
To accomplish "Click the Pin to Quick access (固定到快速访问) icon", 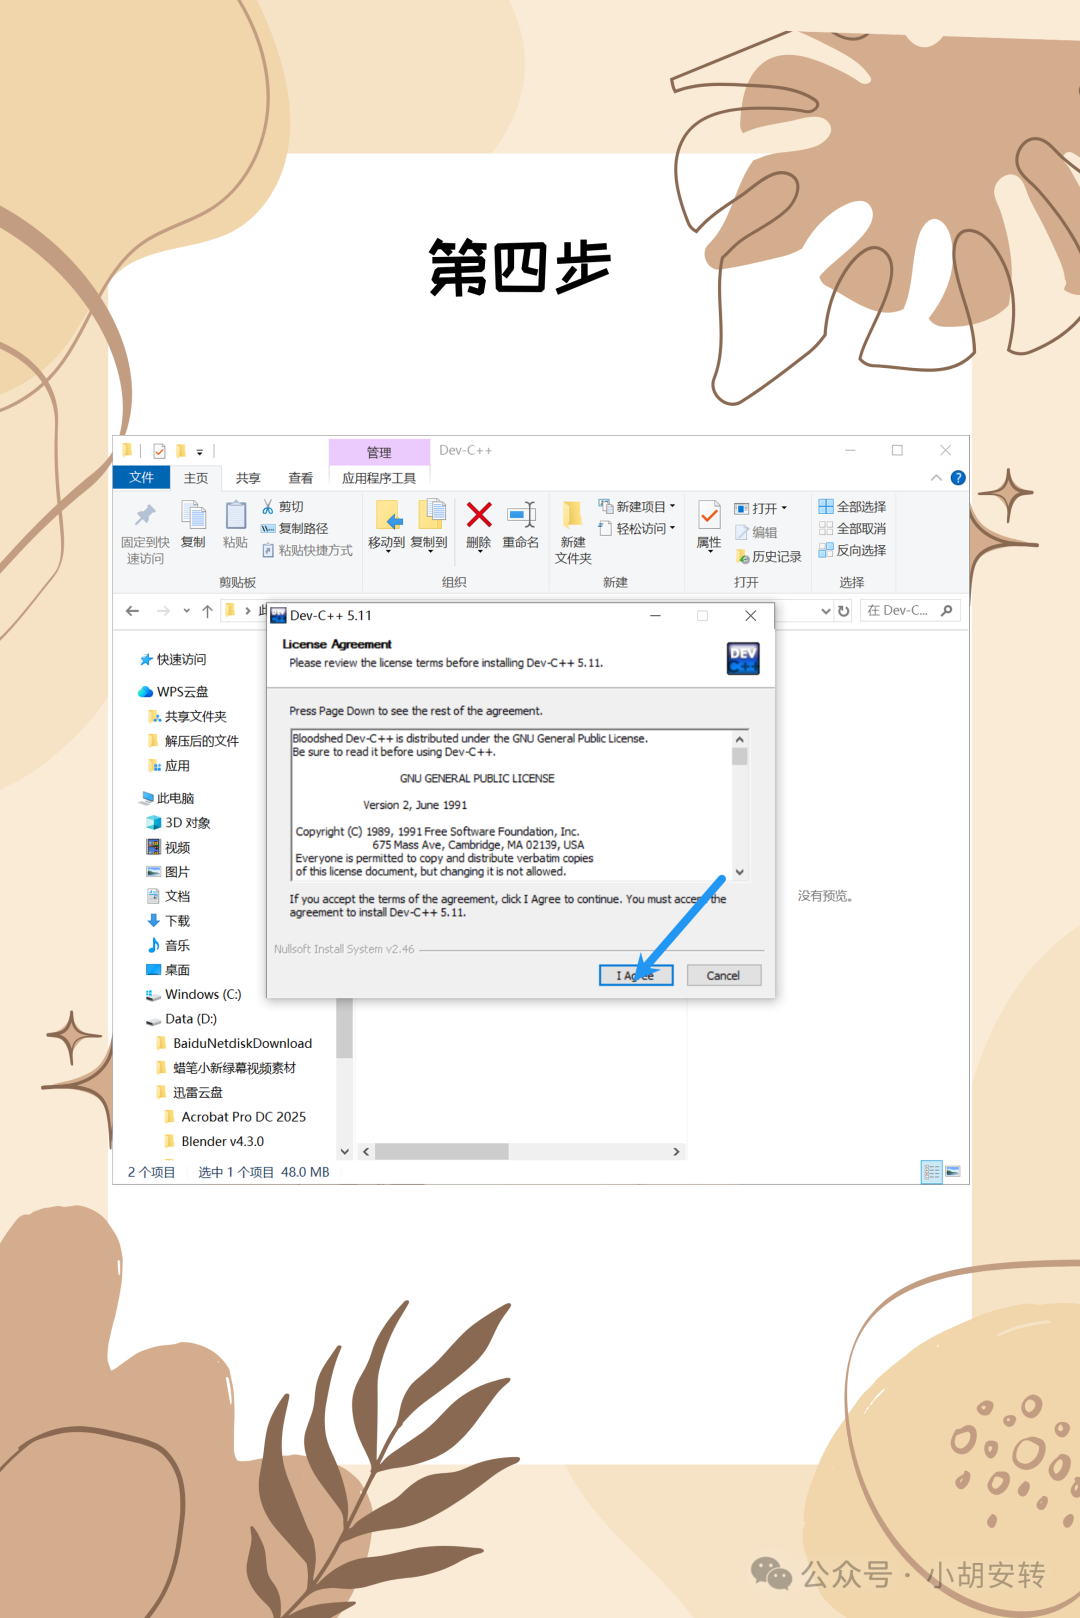I will (146, 515).
